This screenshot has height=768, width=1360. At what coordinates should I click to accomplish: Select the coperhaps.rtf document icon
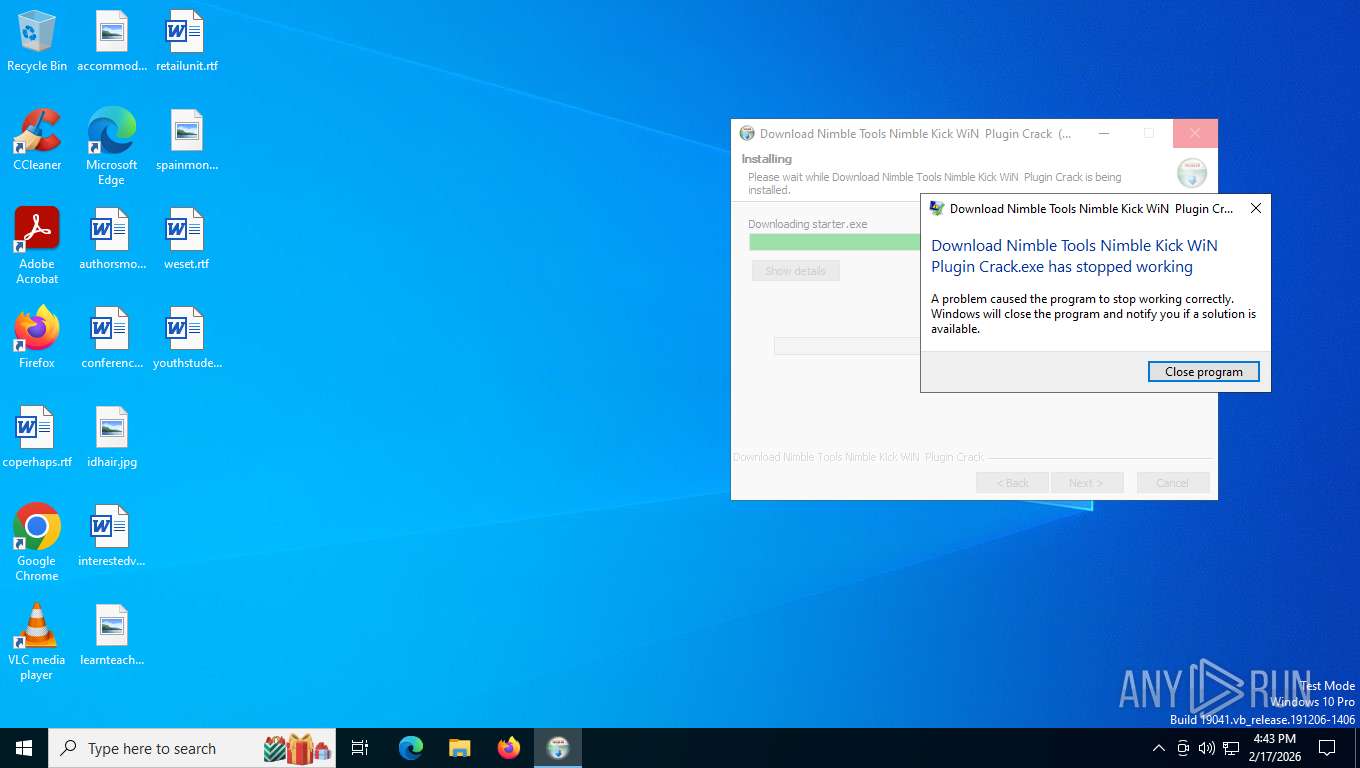37,438
